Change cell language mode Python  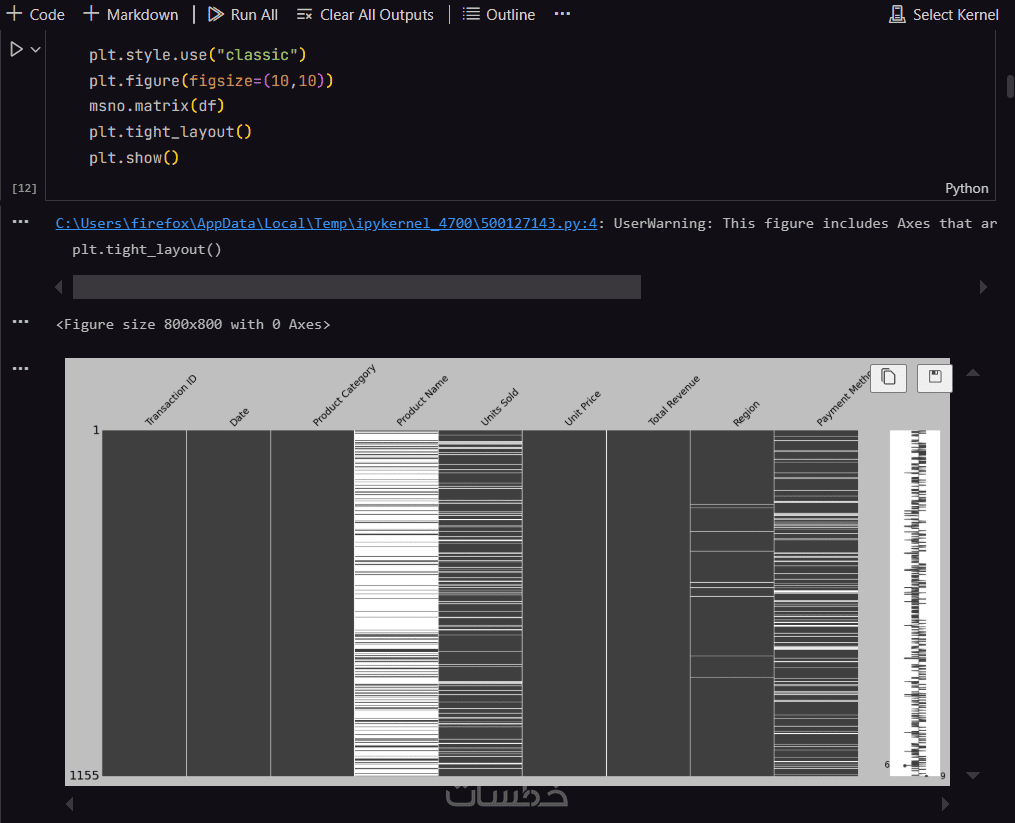(x=966, y=188)
